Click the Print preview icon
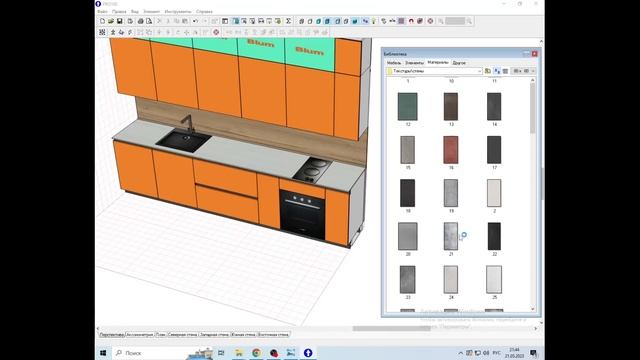The height and width of the screenshot is (360, 640). point(149,21)
